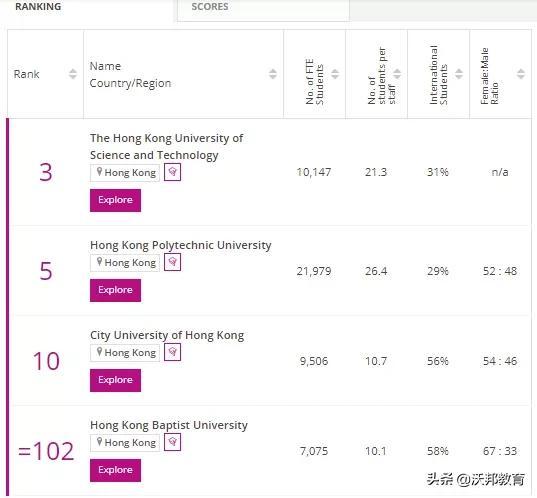Image resolution: width=537 pixels, height=498 pixels.
Task: Sort by Name Country/Region arrows
Action: [x=273, y=74]
